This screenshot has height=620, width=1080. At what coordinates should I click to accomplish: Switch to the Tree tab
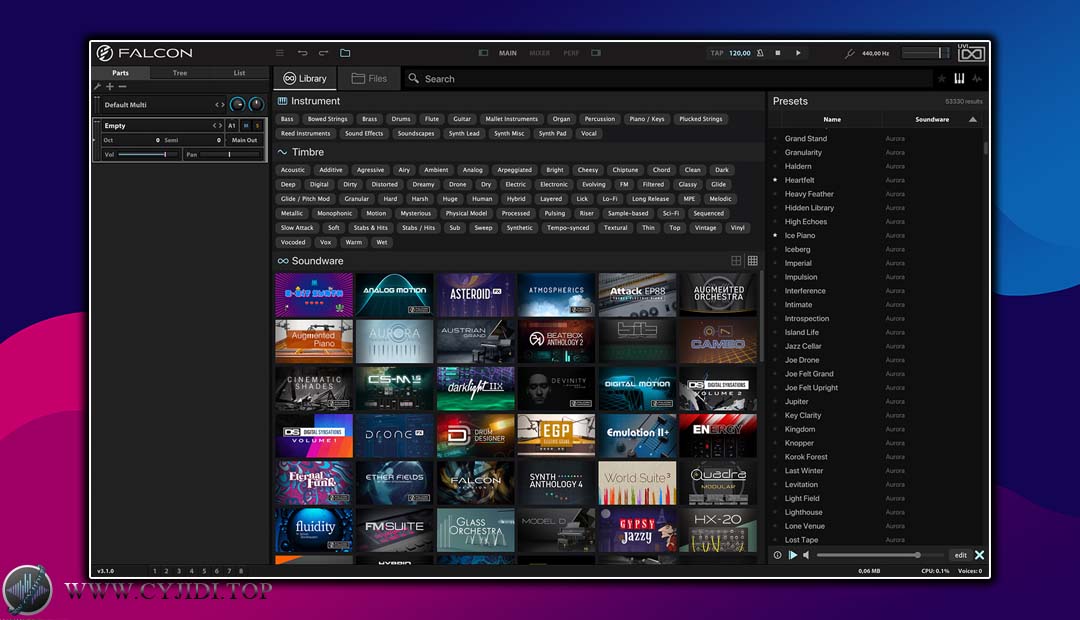point(180,72)
